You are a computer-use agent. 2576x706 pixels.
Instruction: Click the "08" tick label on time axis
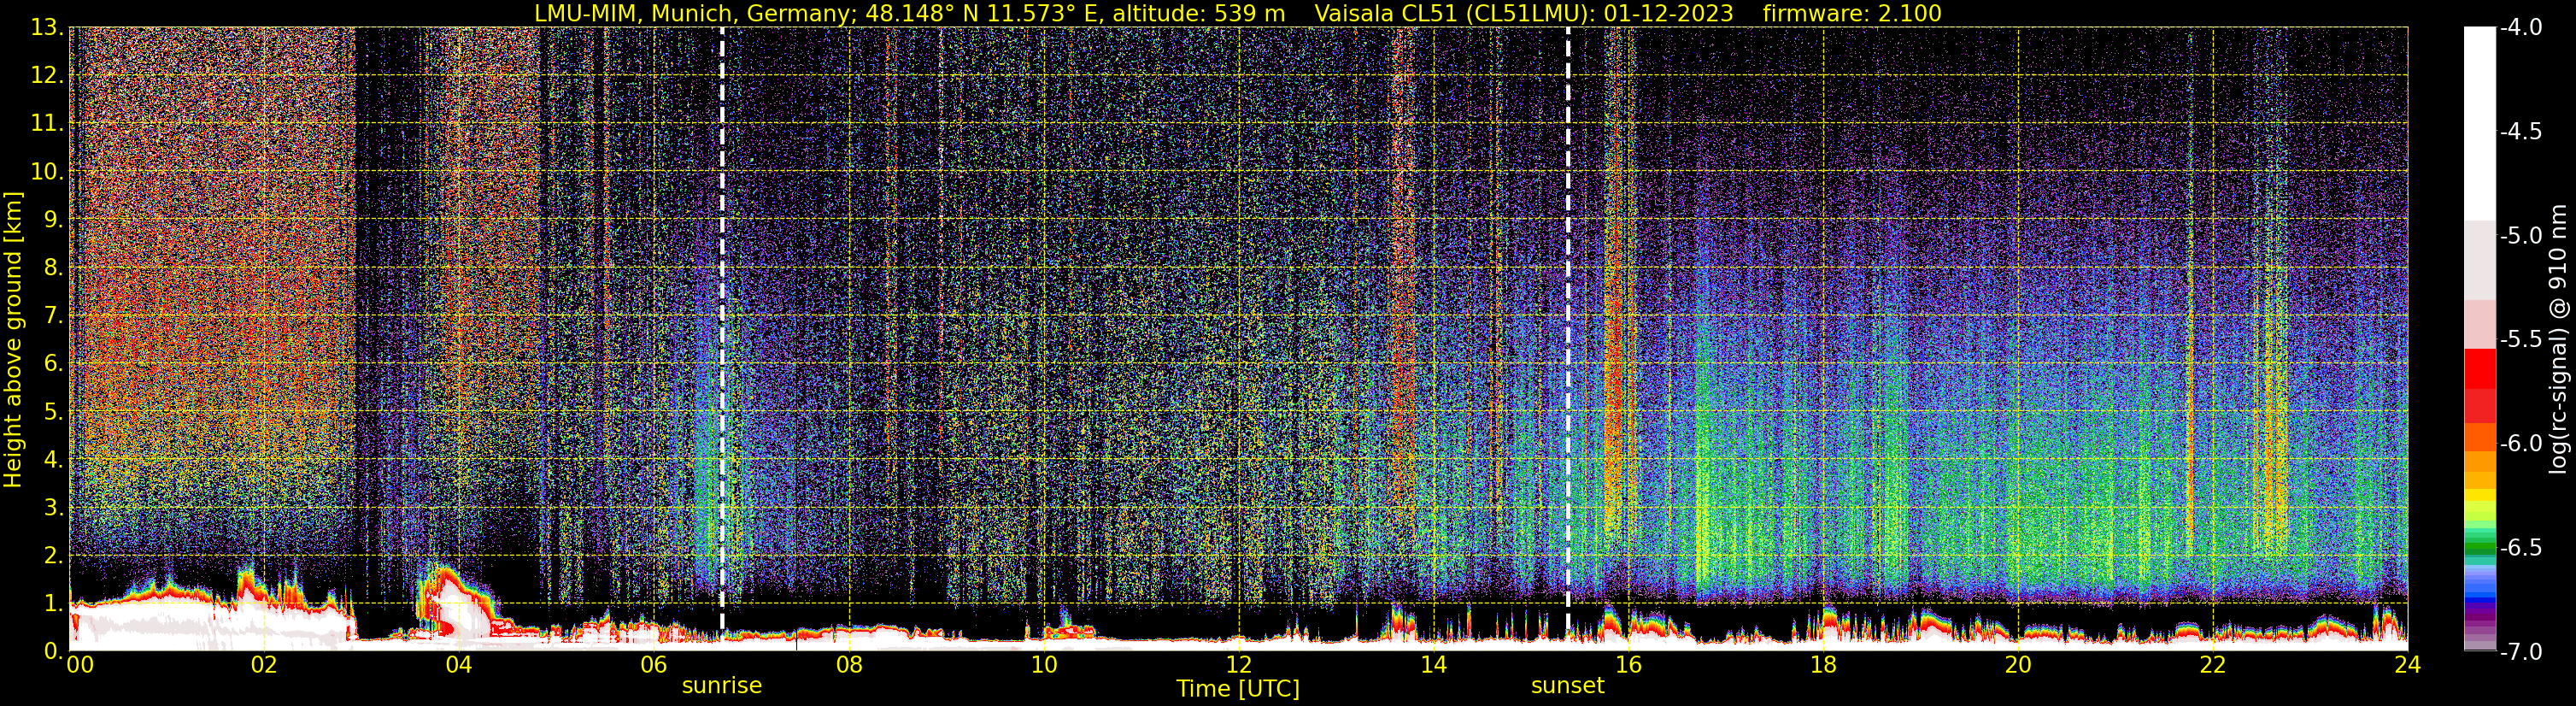coord(848,666)
